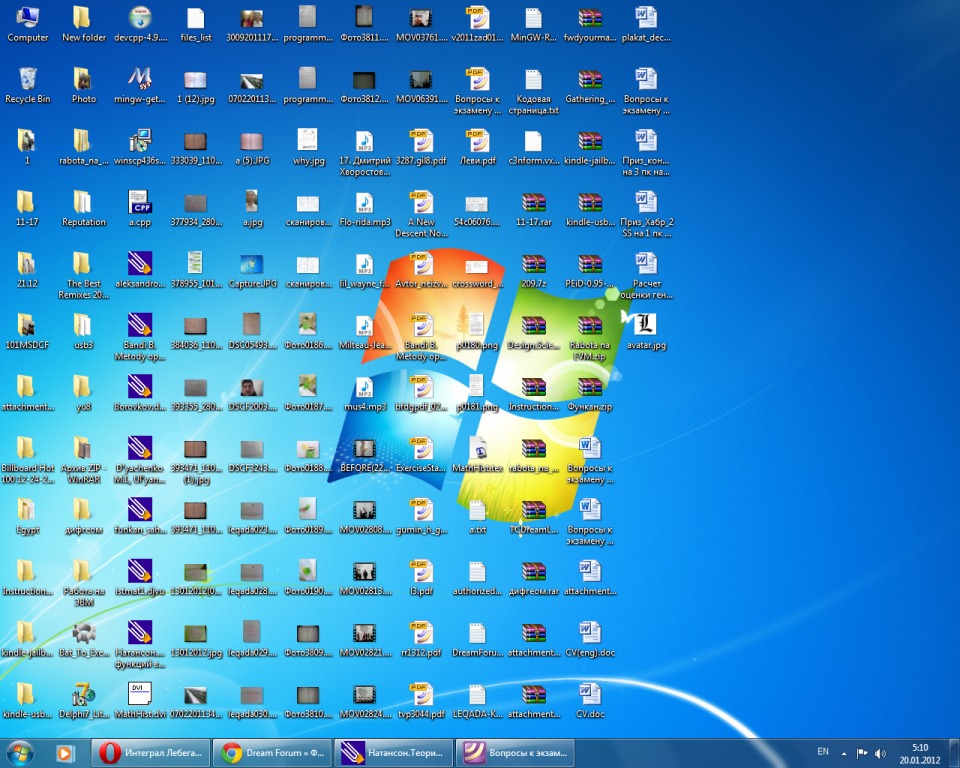The width and height of the screenshot is (960, 768).
Task: Click the avatar.jpg image icon
Action: pos(647,332)
